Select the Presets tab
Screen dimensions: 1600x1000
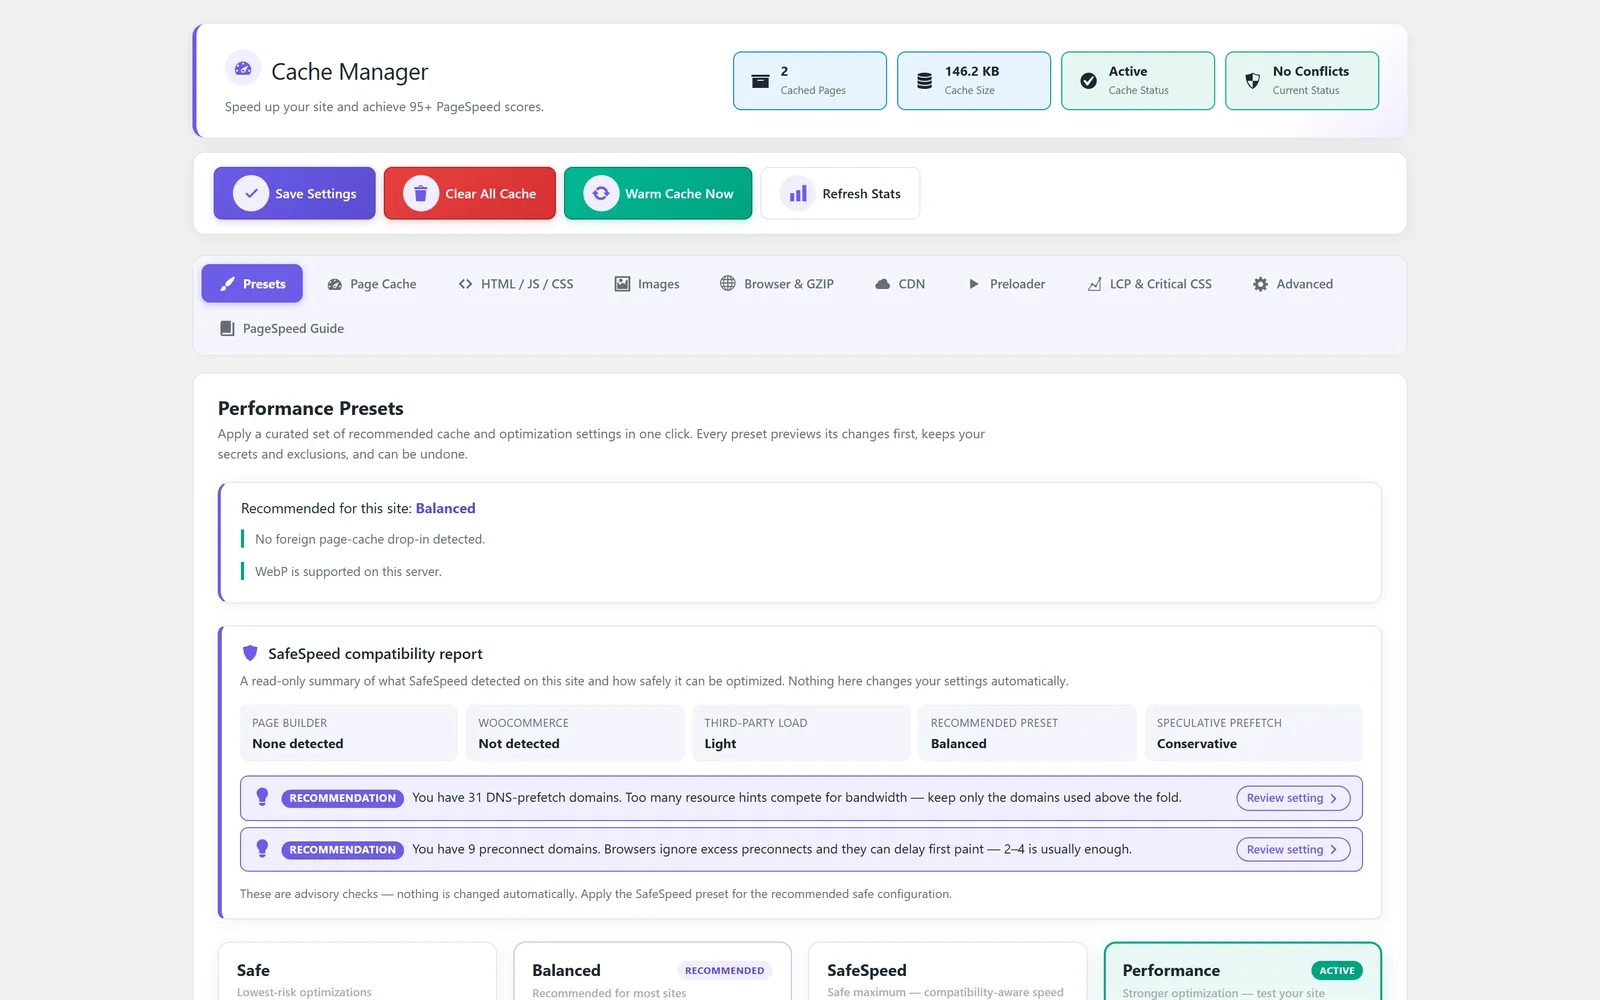[252, 284]
